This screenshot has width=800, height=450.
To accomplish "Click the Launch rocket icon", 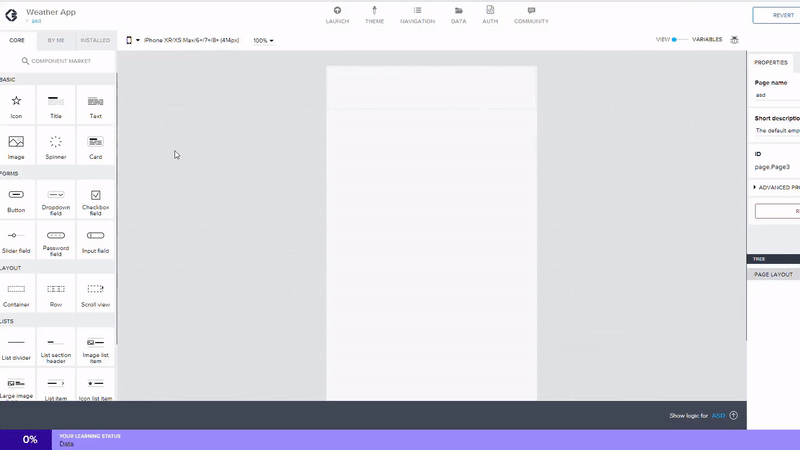I will click(x=337, y=11).
